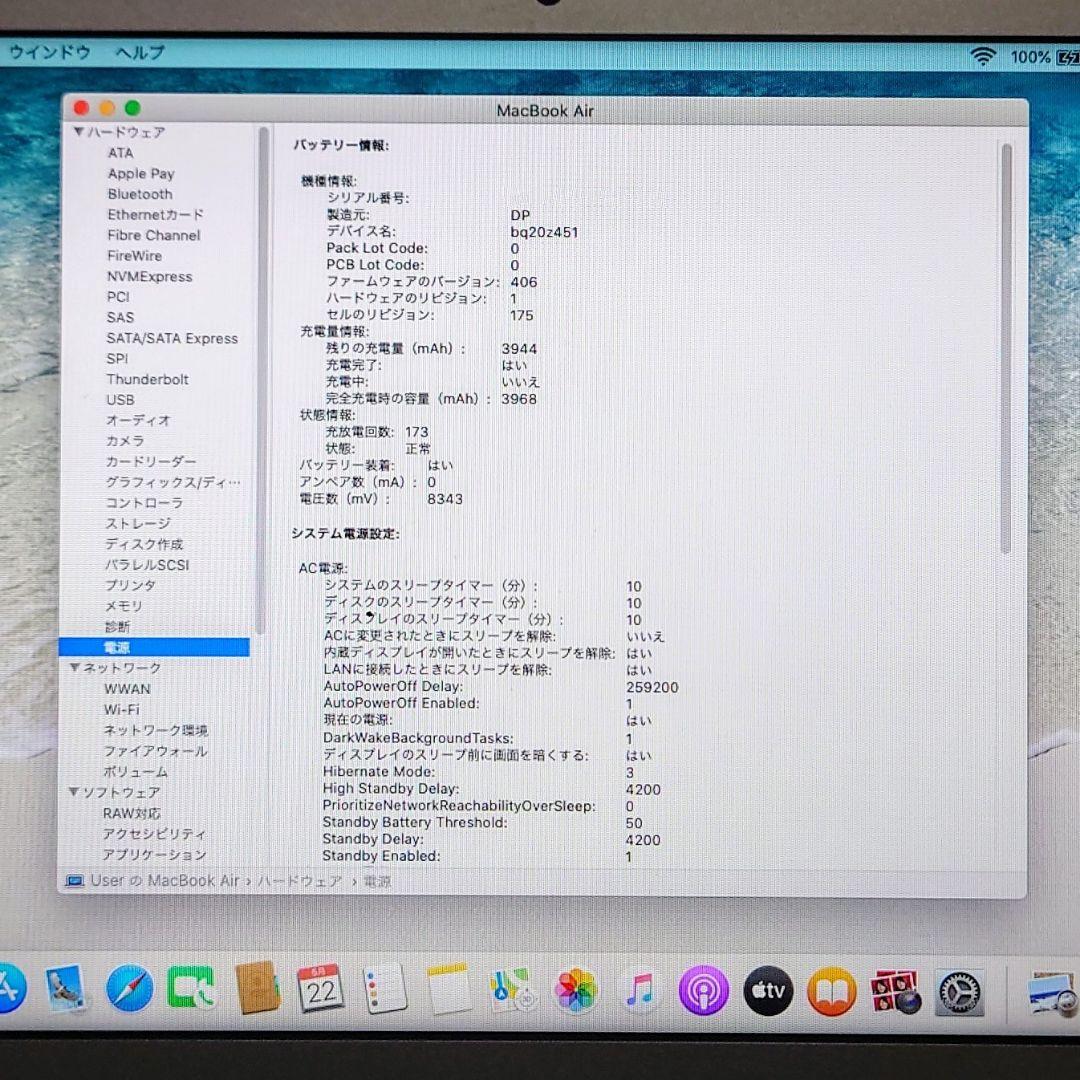Open Safari from the Dock
1080x1080 pixels.
pyautogui.click(x=129, y=989)
